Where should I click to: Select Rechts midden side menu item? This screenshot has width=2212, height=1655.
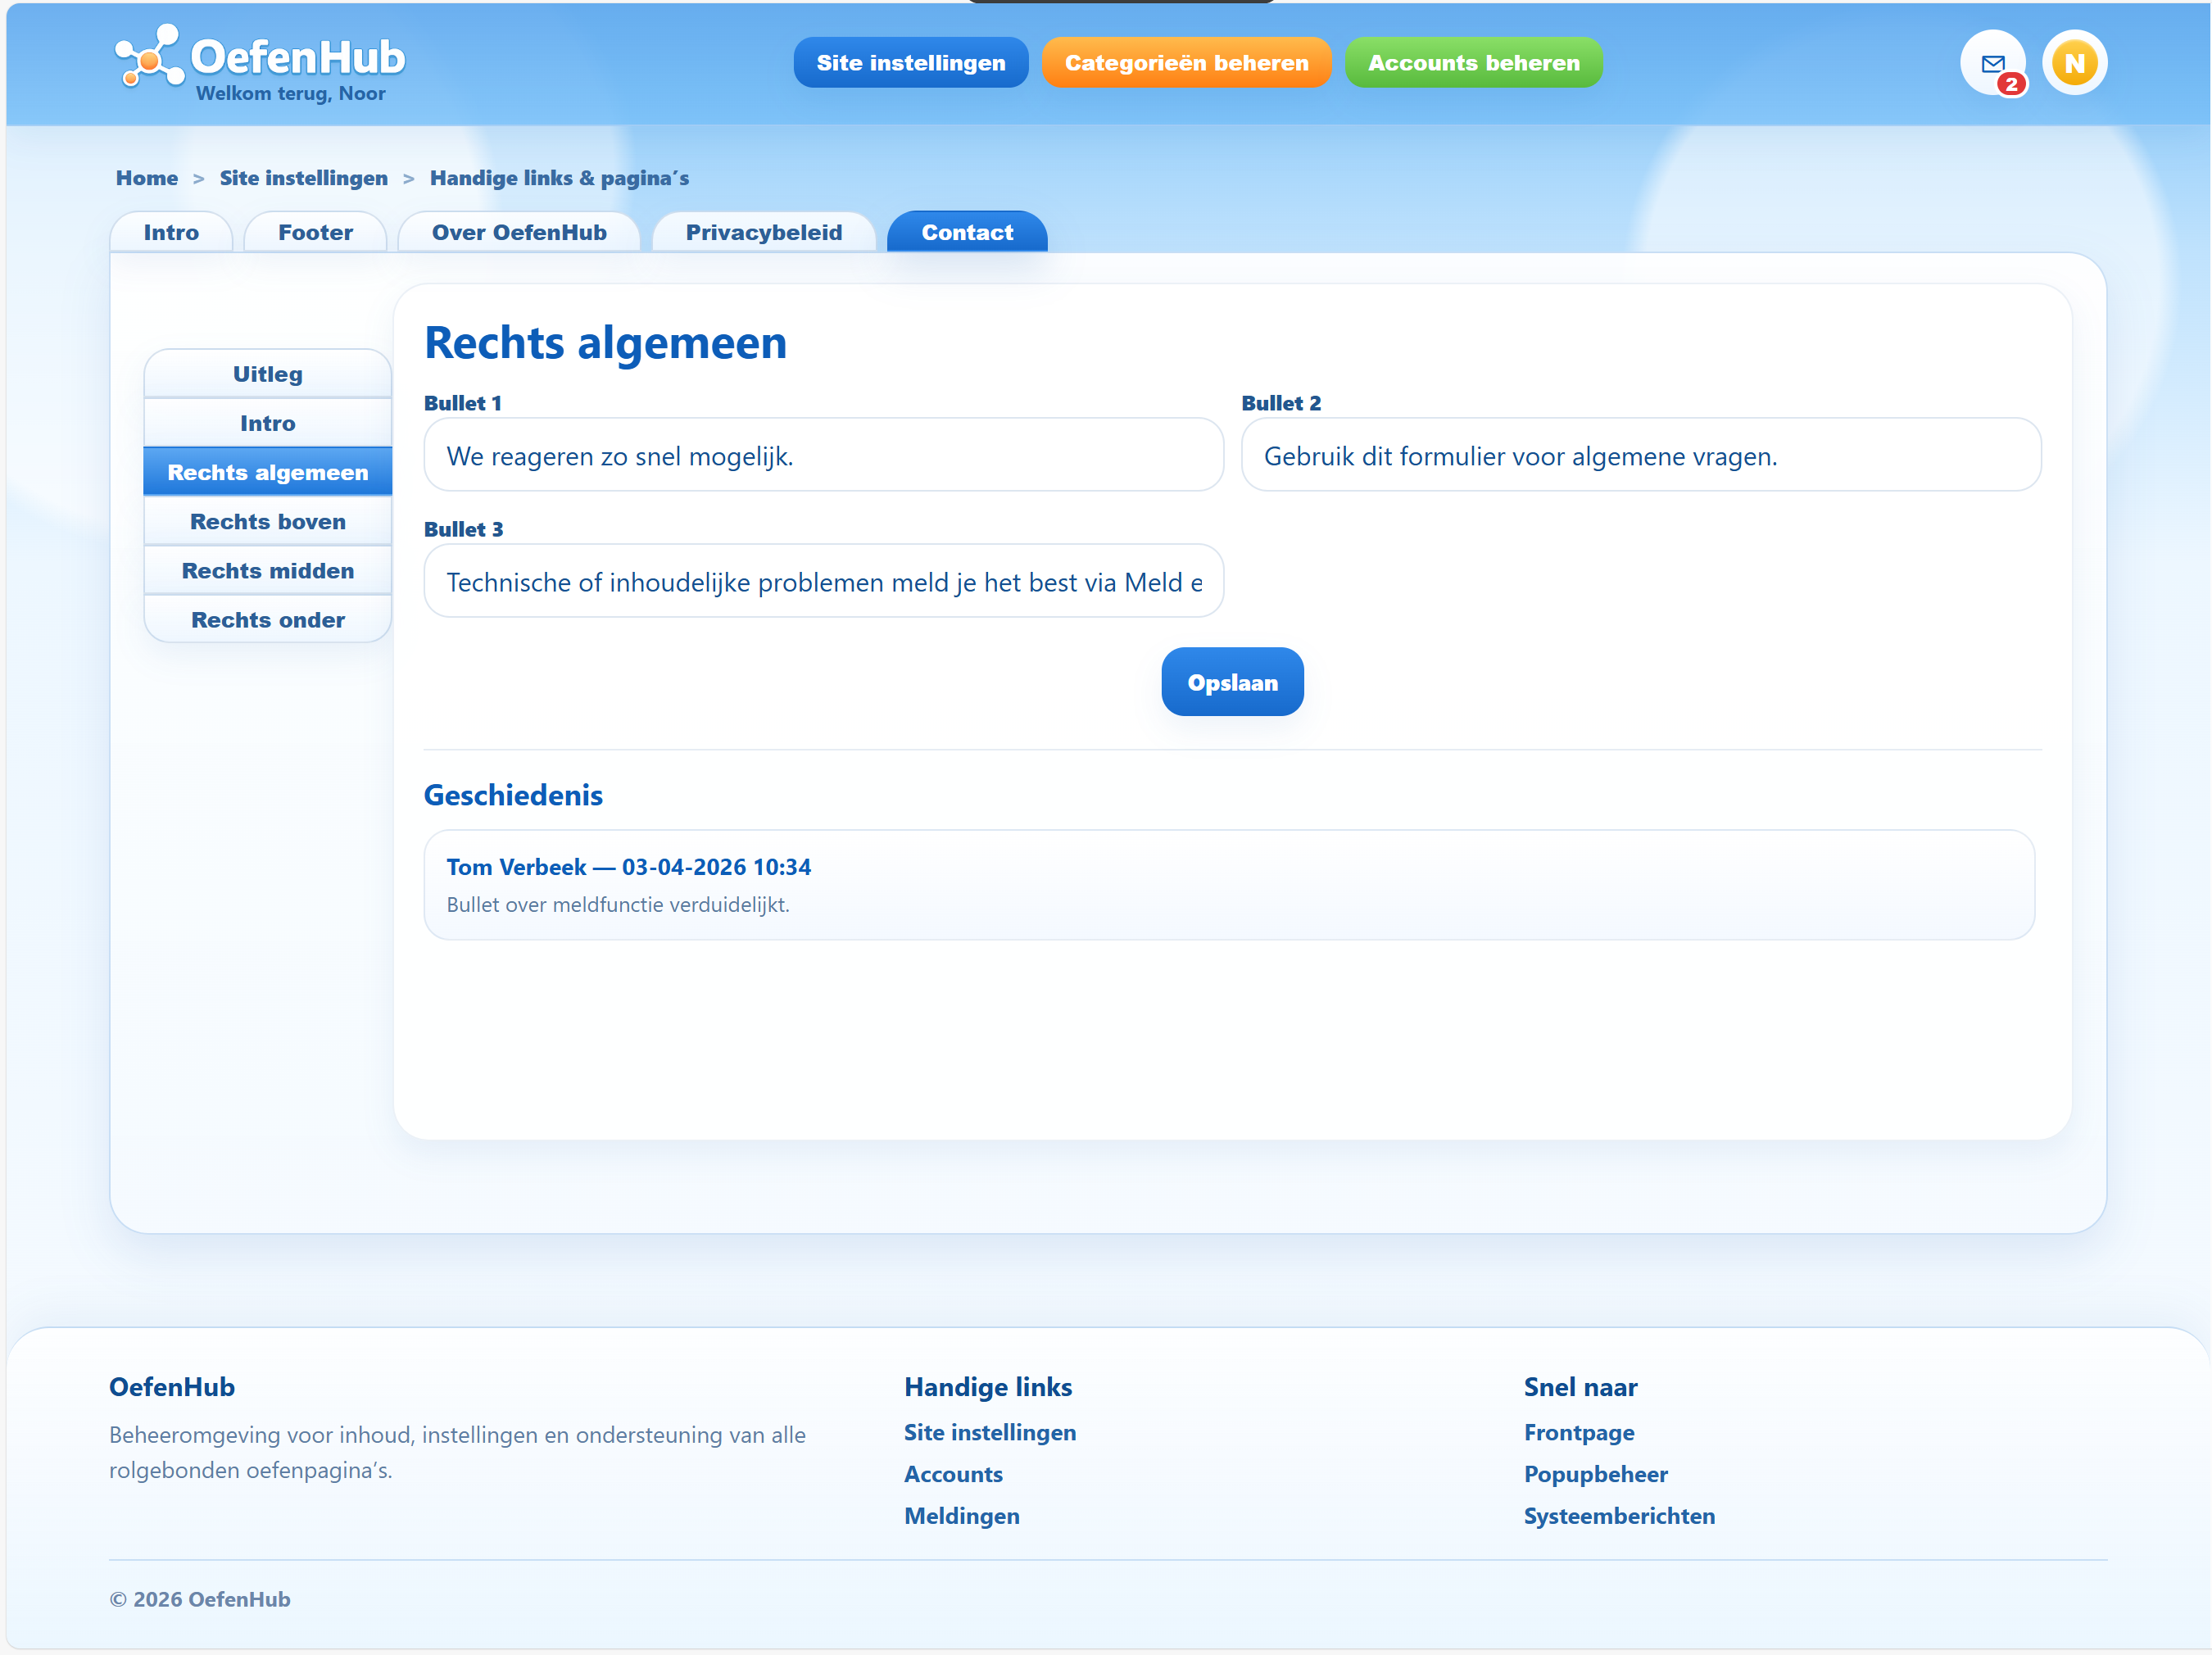[x=268, y=570]
